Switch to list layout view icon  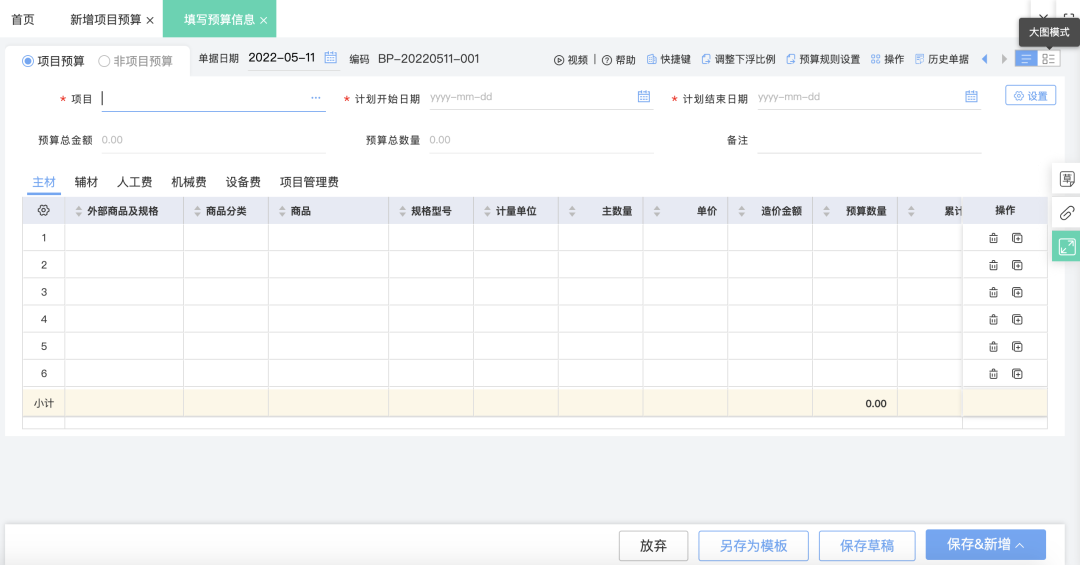1026,59
